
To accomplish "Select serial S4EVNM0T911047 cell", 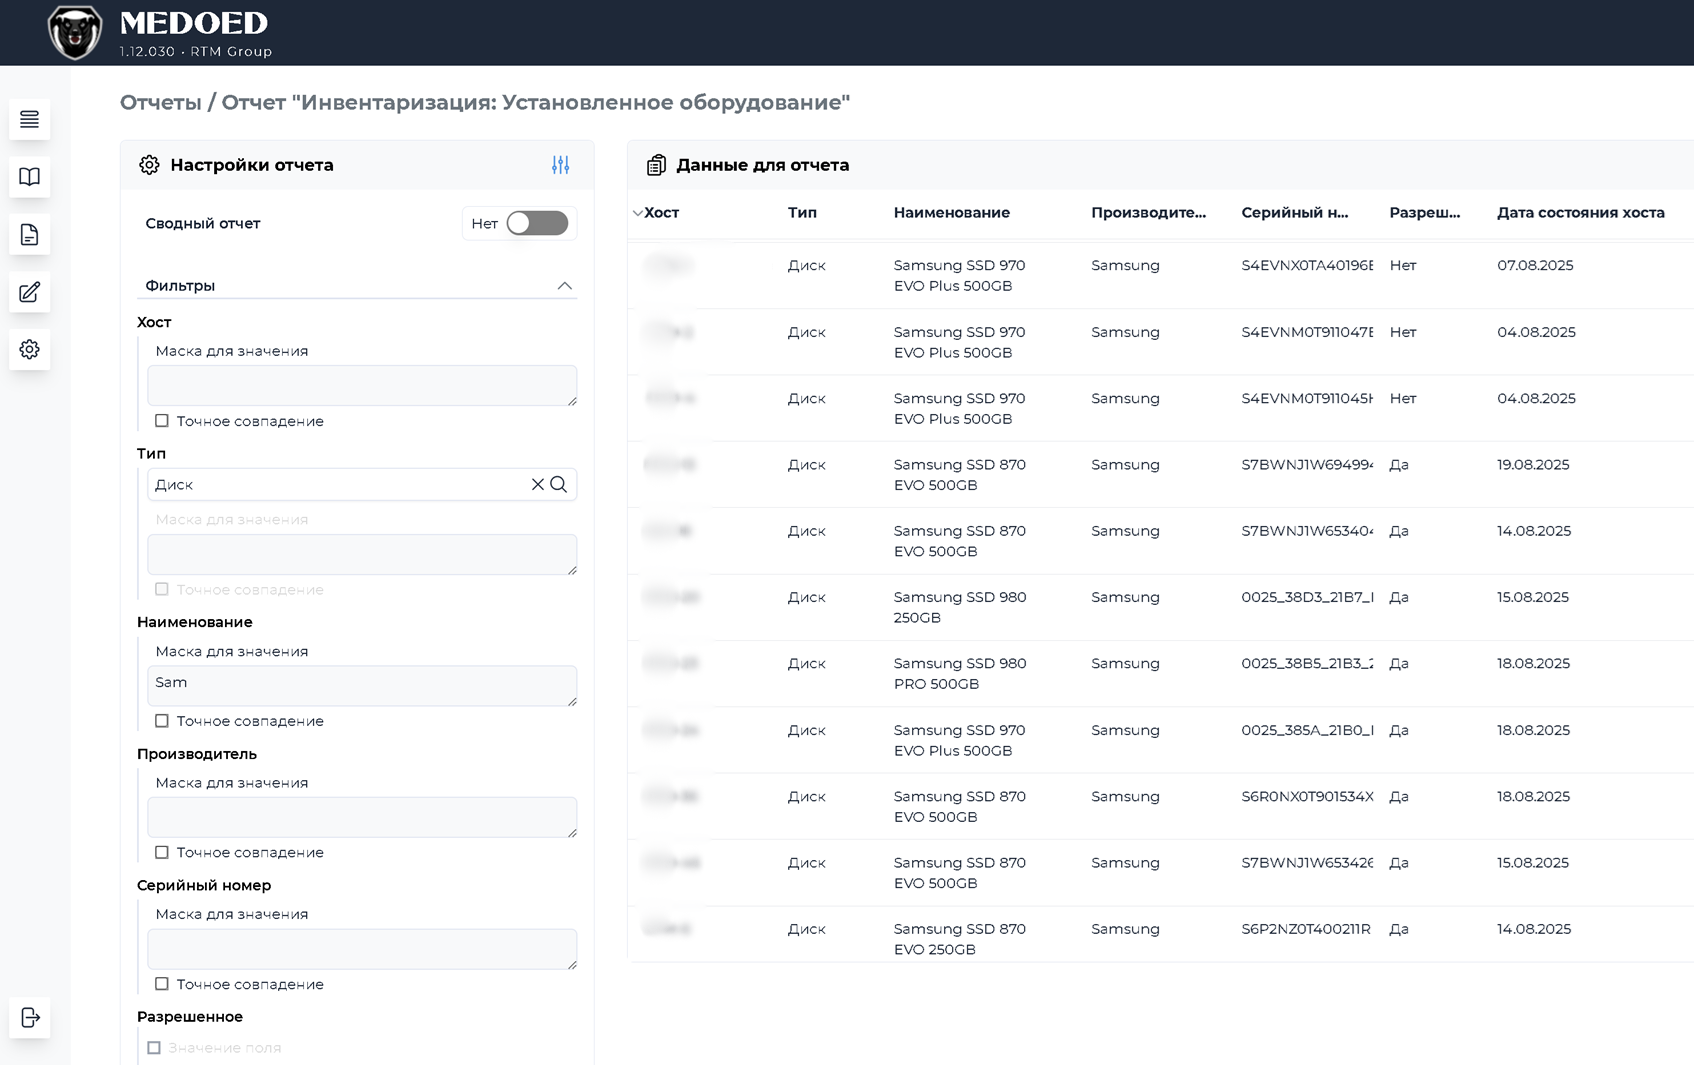I will (x=1307, y=332).
